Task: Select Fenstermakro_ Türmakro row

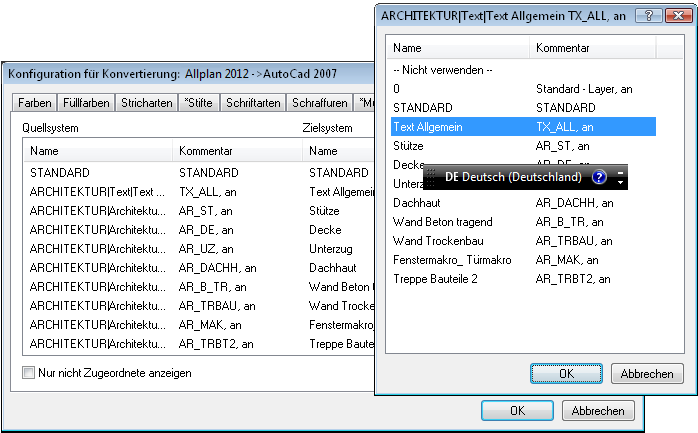Action: 523,260
